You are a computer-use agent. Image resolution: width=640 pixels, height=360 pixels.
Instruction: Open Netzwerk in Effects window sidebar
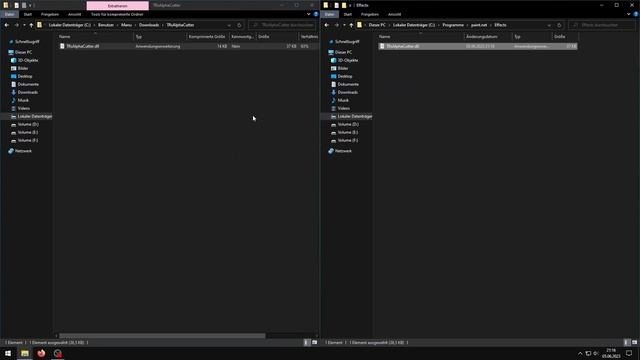click(343, 151)
